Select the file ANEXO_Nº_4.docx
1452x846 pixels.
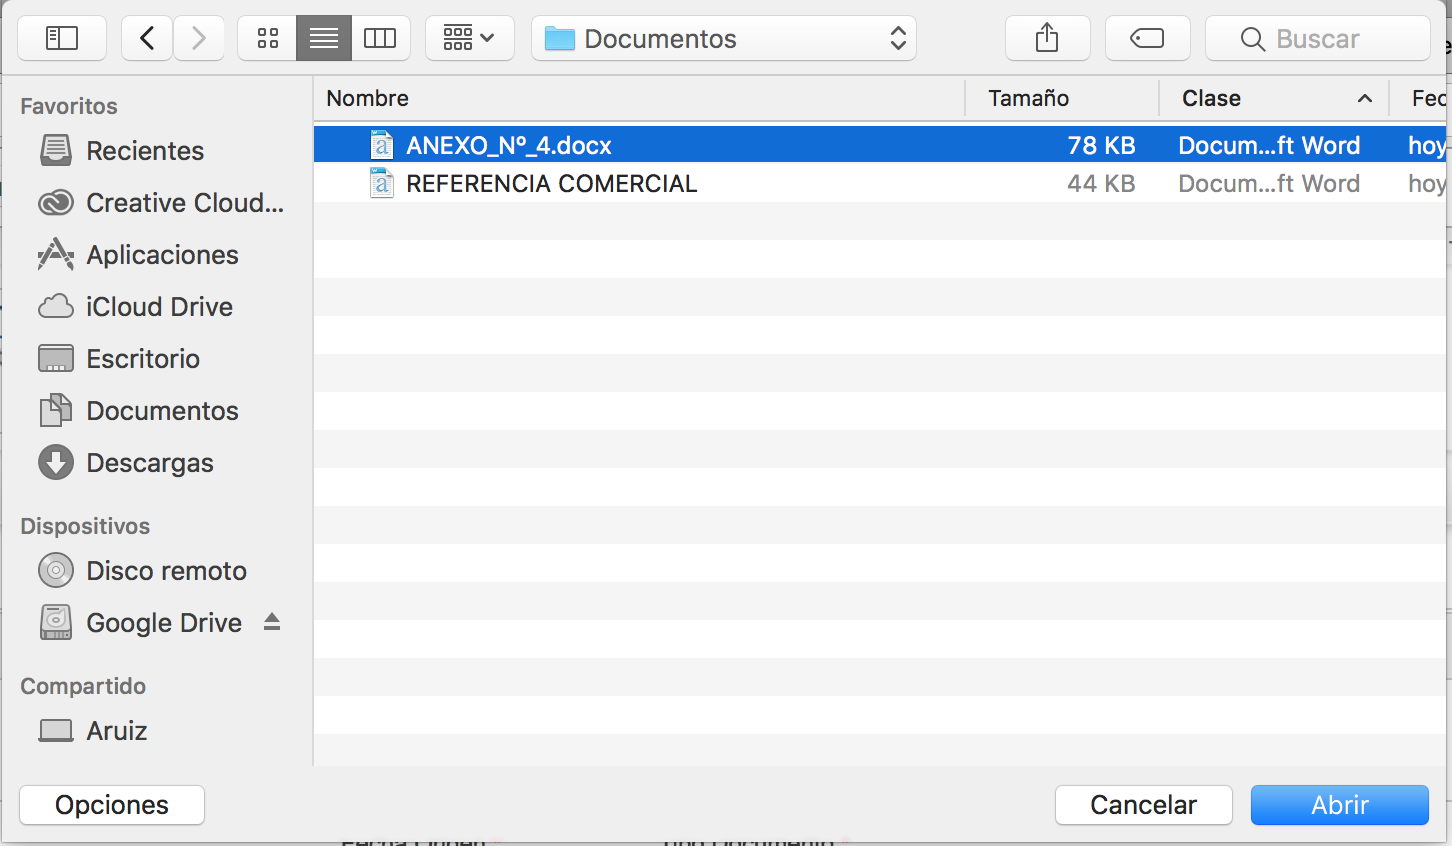[880, 145]
